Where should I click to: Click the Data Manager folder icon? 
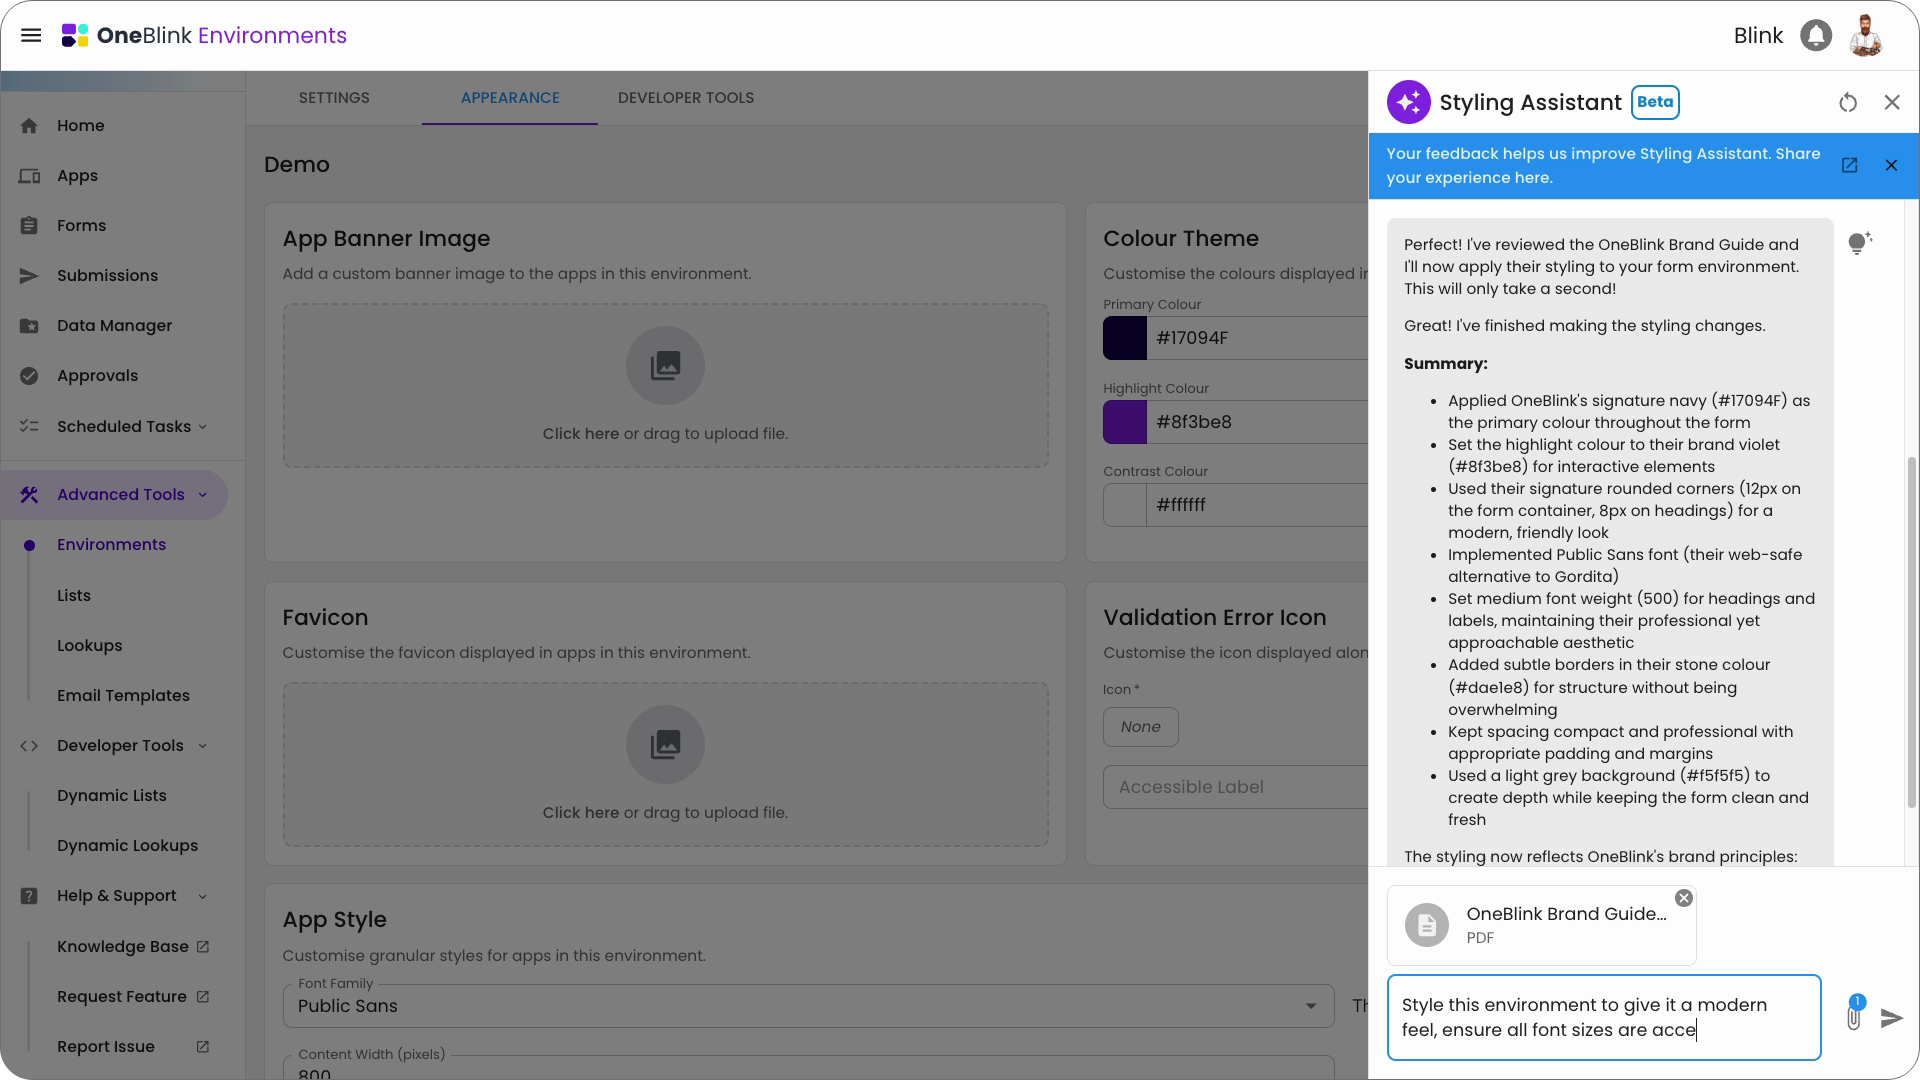pos(29,326)
